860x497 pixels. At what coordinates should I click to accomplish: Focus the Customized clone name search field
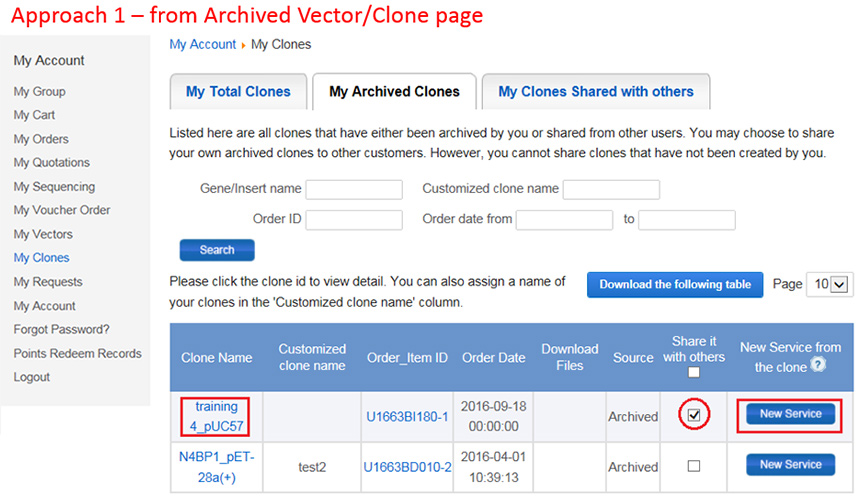coord(611,190)
